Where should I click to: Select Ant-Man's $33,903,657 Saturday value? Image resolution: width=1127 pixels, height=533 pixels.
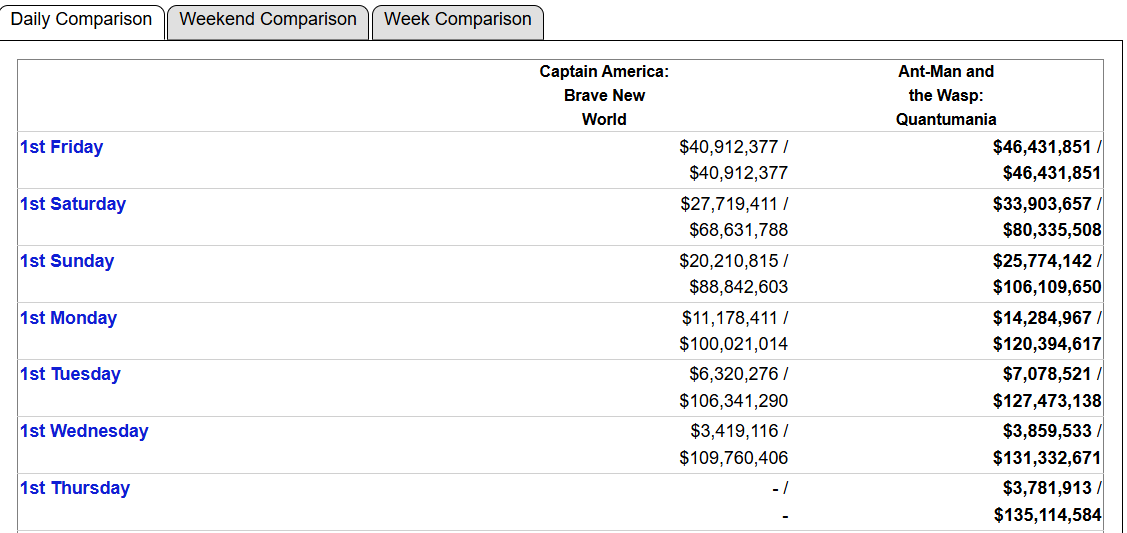1042,204
